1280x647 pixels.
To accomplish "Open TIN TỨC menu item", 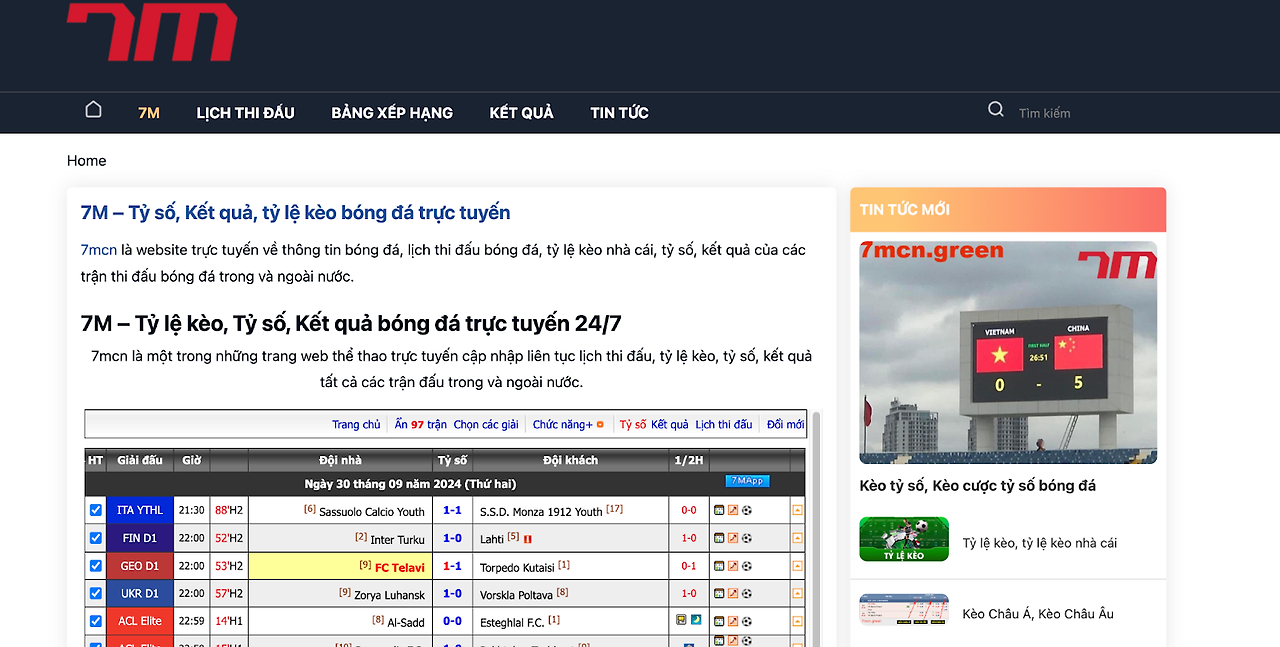I will [619, 112].
